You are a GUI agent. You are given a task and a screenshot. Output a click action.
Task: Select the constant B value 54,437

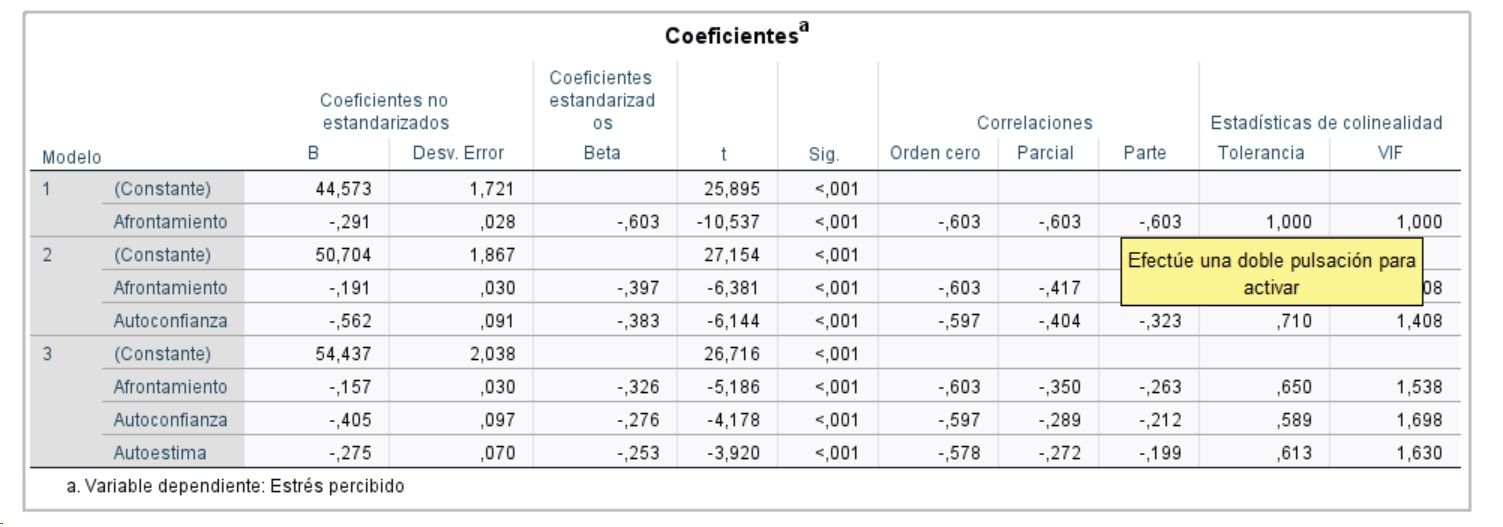coord(343,354)
